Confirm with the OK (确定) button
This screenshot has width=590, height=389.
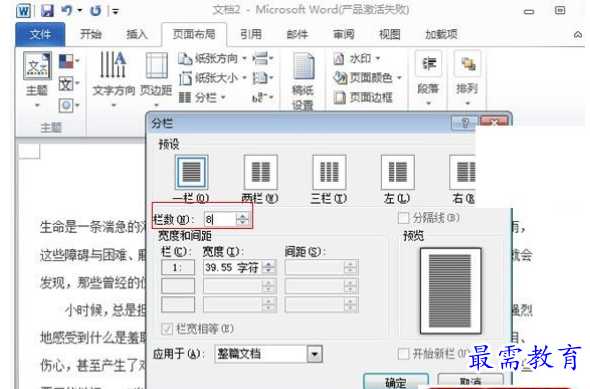396,381
